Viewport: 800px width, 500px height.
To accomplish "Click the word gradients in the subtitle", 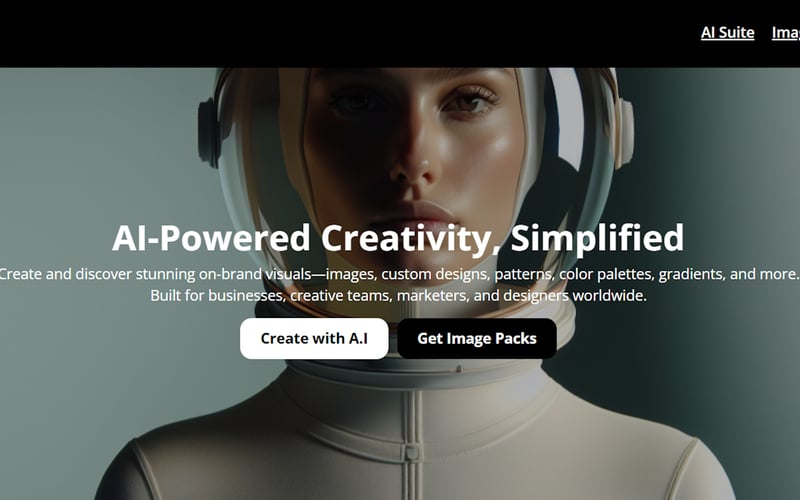I will [692, 274].
